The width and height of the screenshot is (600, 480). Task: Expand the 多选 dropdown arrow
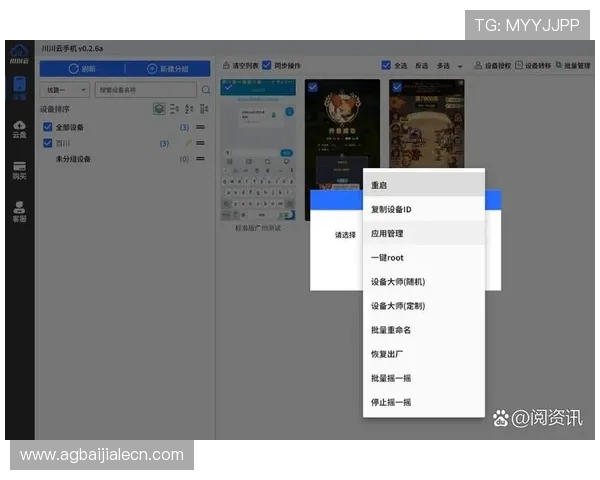point(460,66)
